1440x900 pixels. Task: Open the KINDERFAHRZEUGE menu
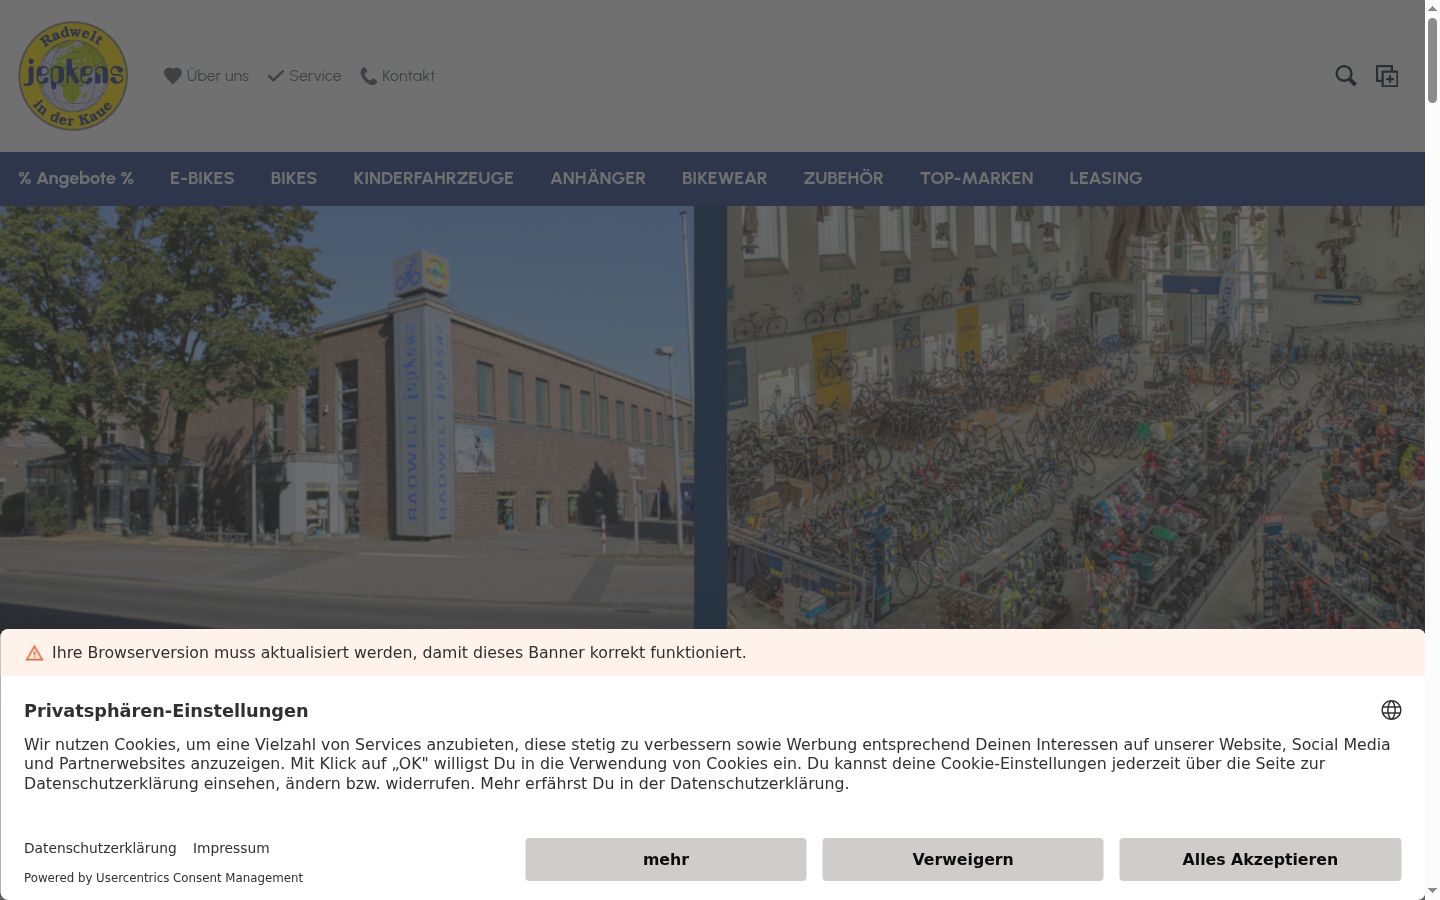pos(433,178)
